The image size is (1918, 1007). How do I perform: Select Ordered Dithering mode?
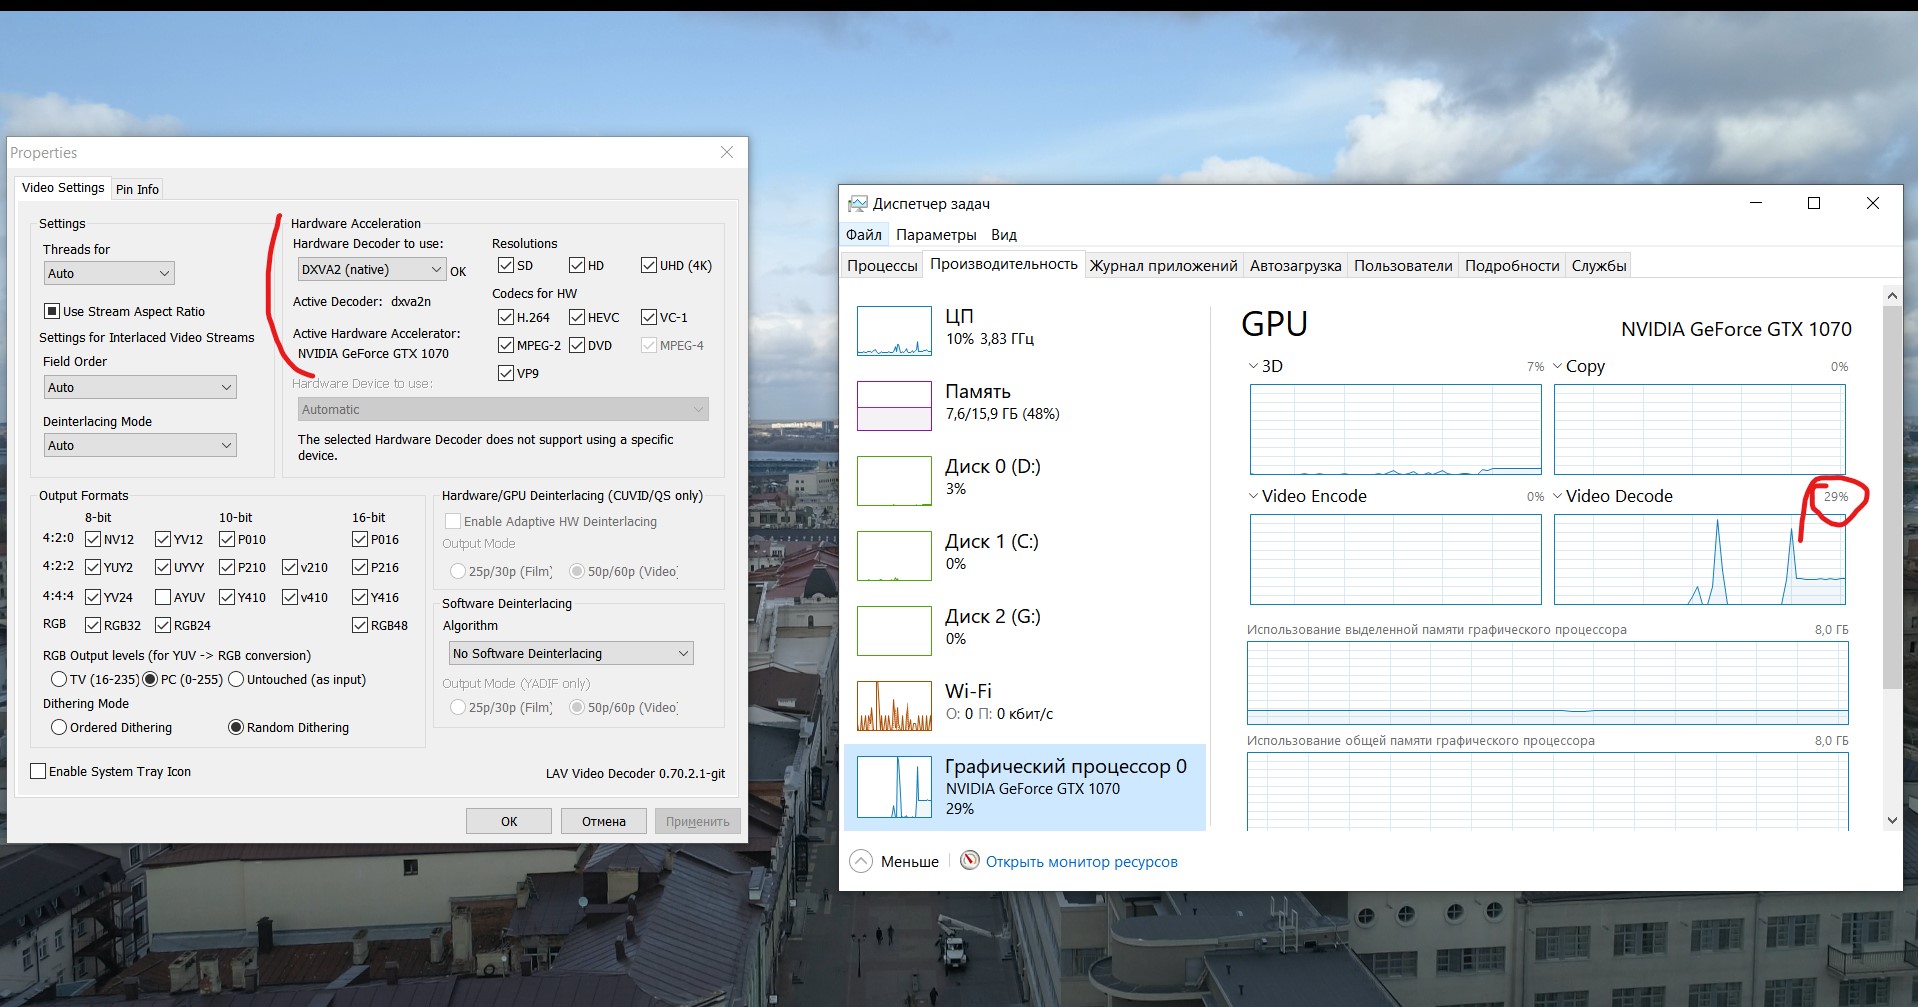(x=59, y=727)
